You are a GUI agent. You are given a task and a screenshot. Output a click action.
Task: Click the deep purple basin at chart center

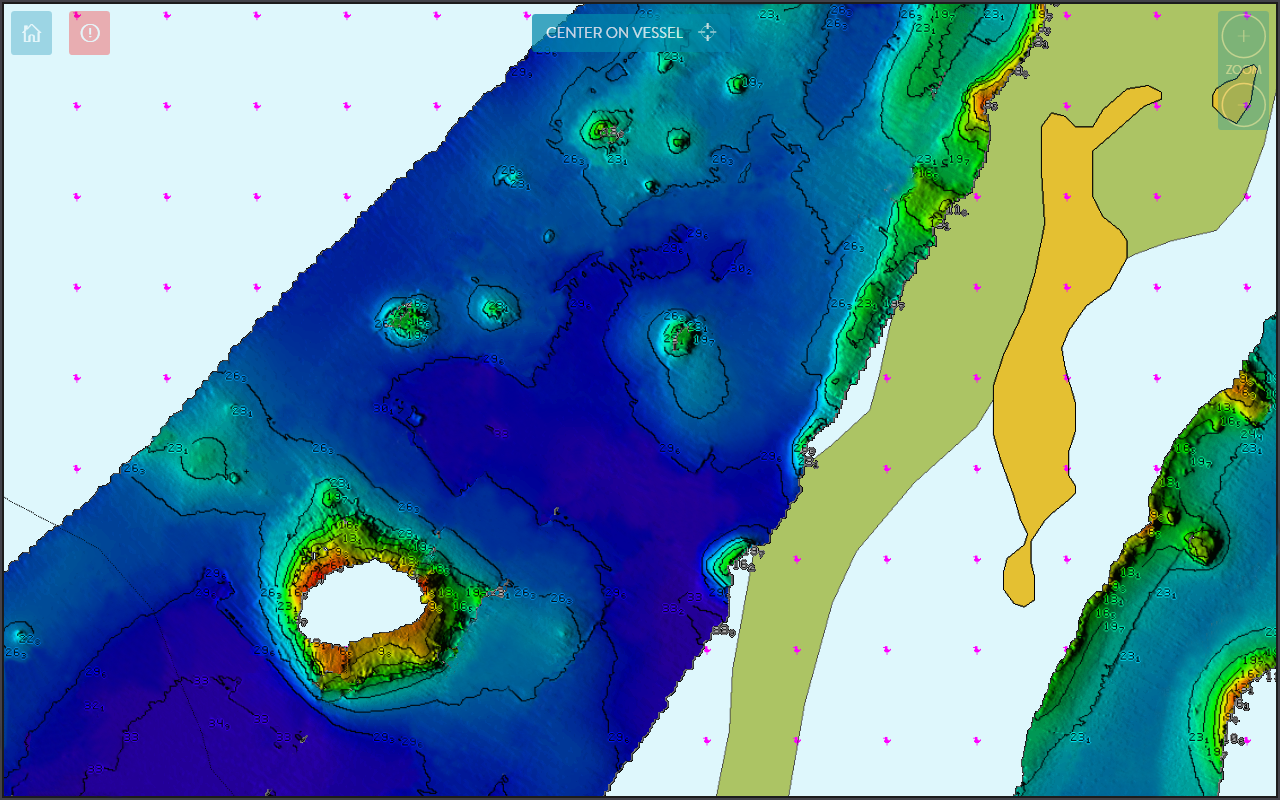click(x=520, y=420)
